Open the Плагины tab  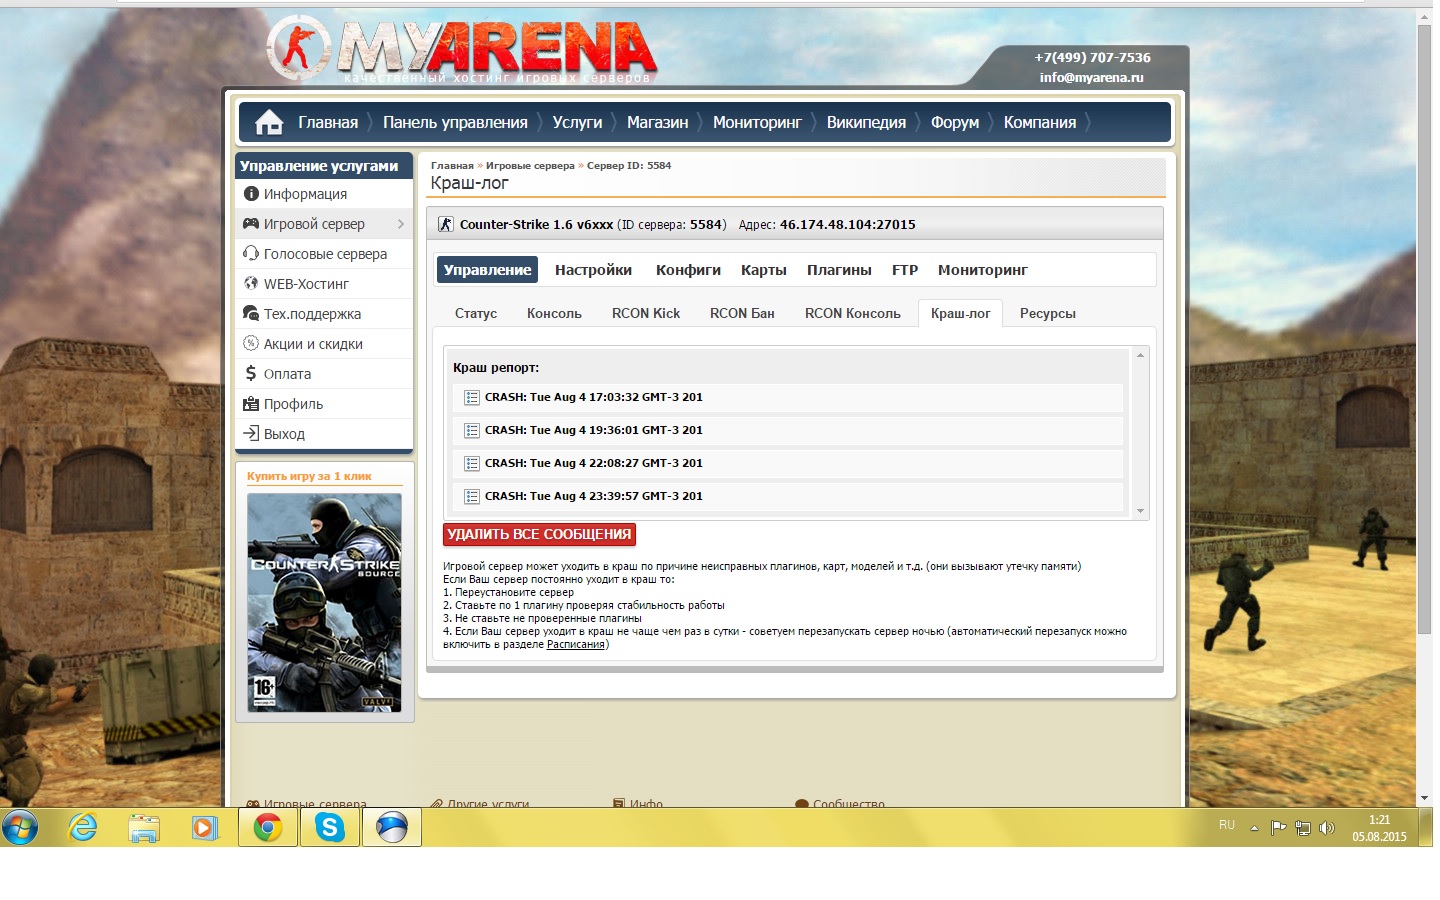[x=839, y=270]
